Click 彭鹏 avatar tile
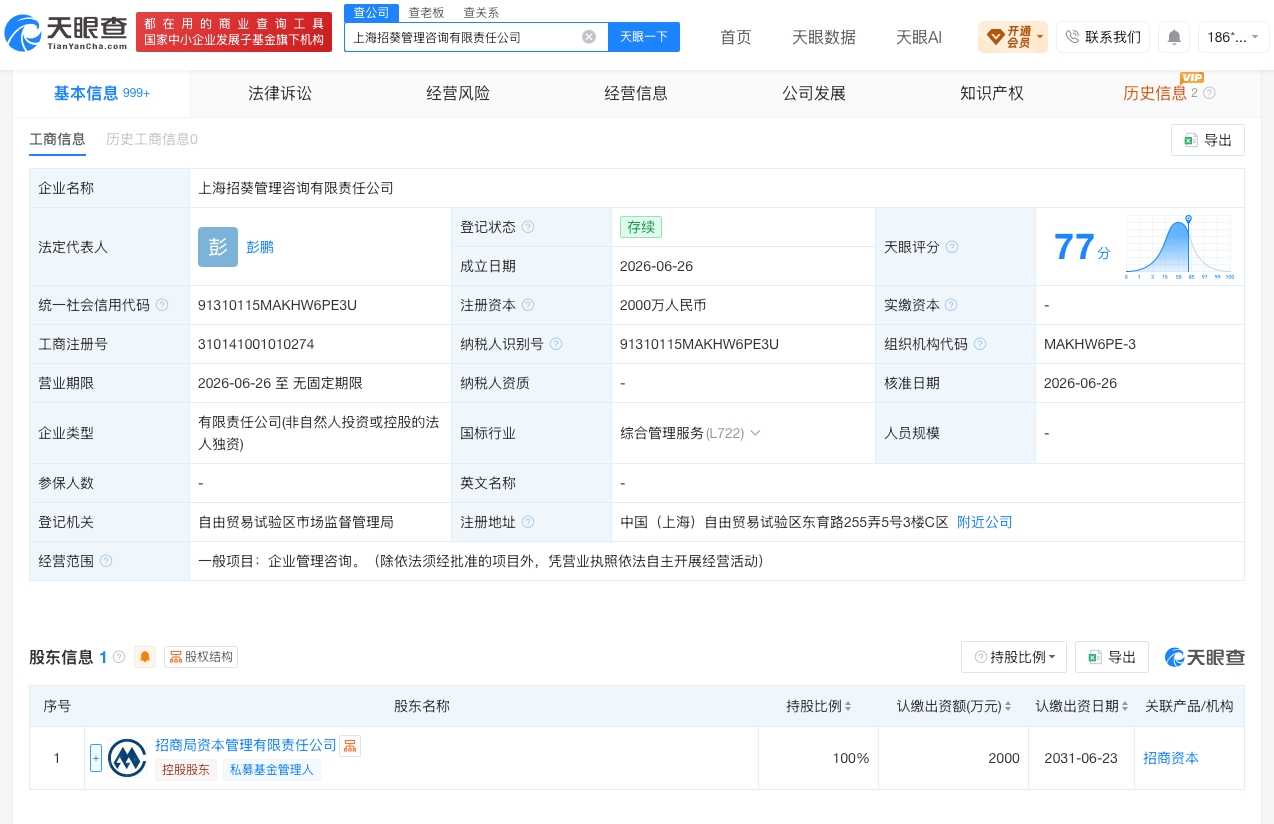Viewport: 1274px width, 824px height. tap(218, 247)
